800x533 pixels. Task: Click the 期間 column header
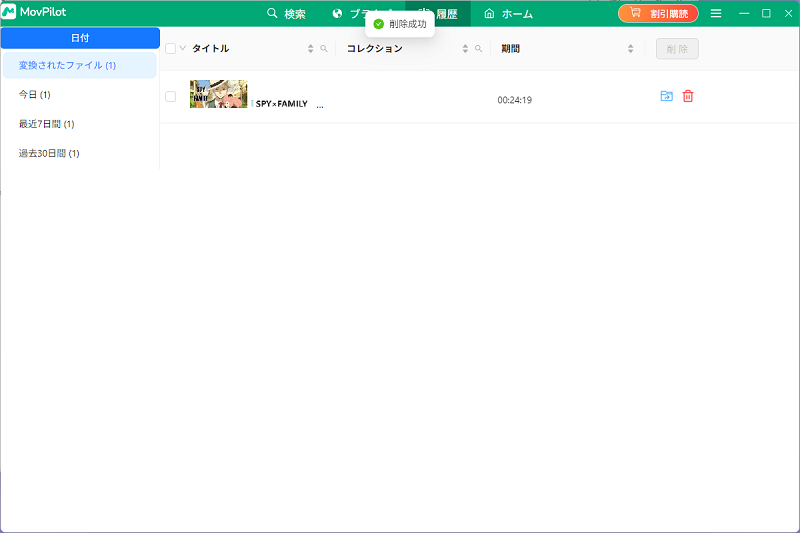[510, 48]
